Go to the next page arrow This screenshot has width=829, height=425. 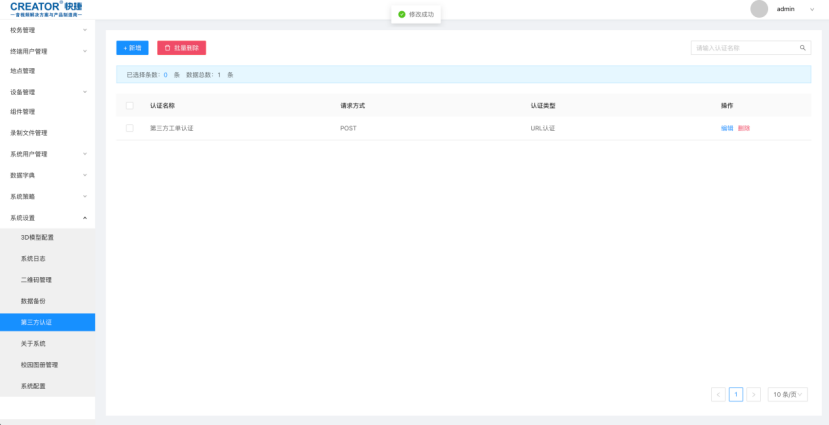[754, 395]
